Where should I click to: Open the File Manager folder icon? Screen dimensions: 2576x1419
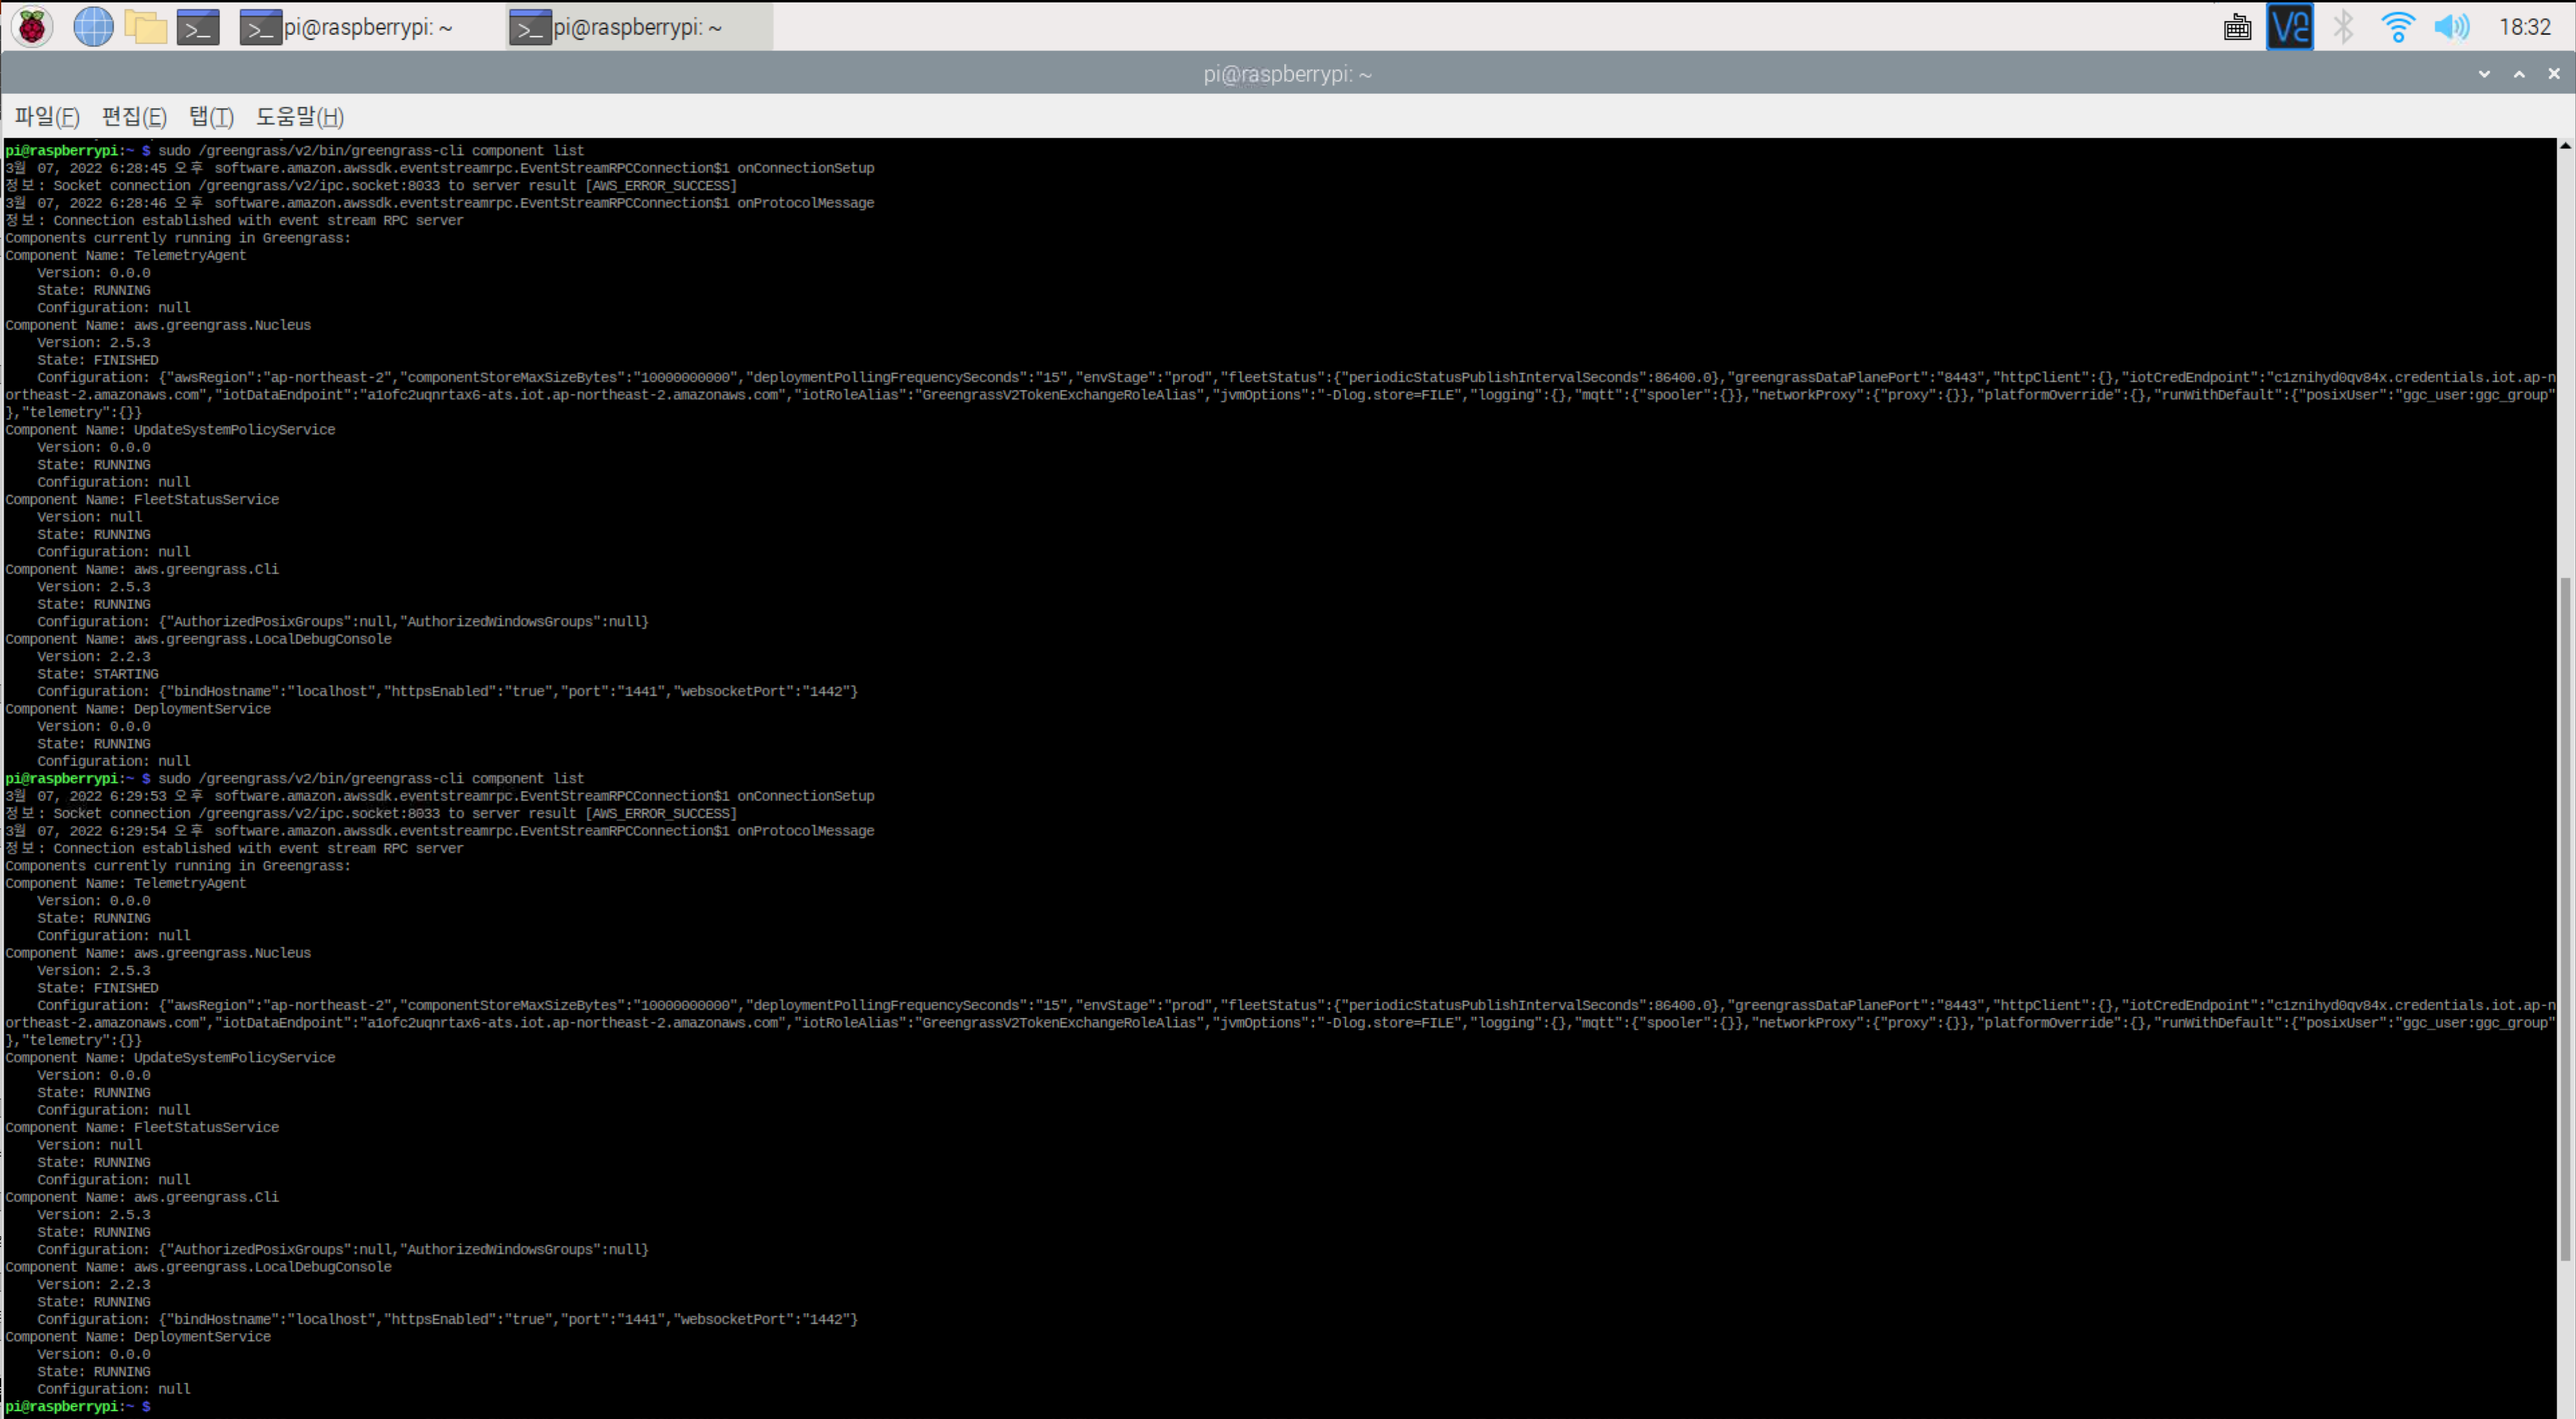pos(146,27)
